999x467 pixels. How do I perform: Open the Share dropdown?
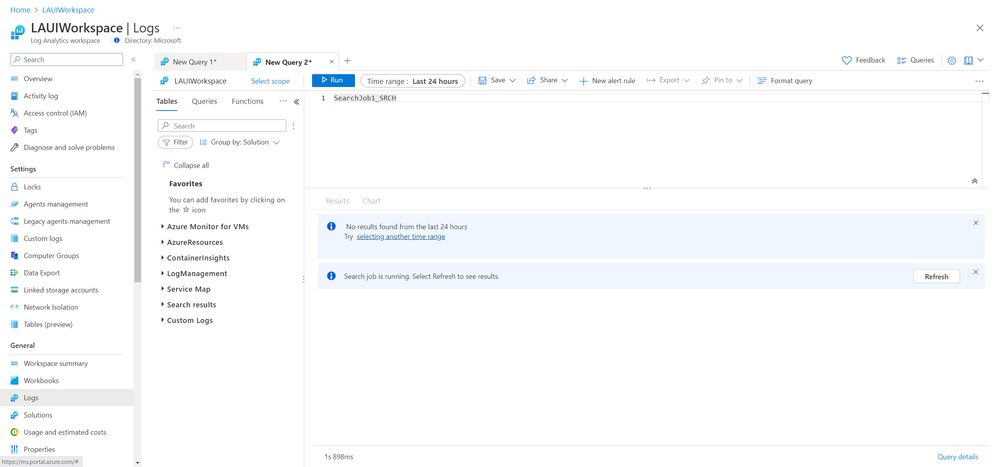coord(547,81)
